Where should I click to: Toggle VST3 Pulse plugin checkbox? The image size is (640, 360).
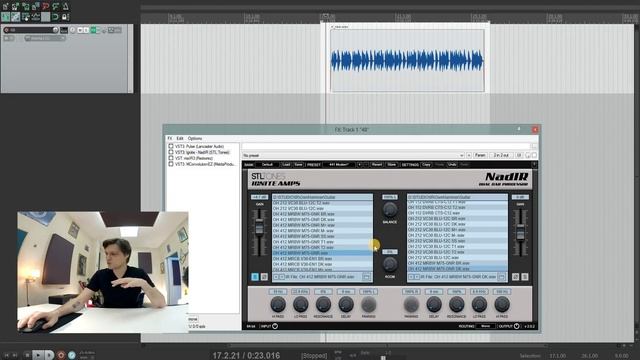[x=171, y=146]
